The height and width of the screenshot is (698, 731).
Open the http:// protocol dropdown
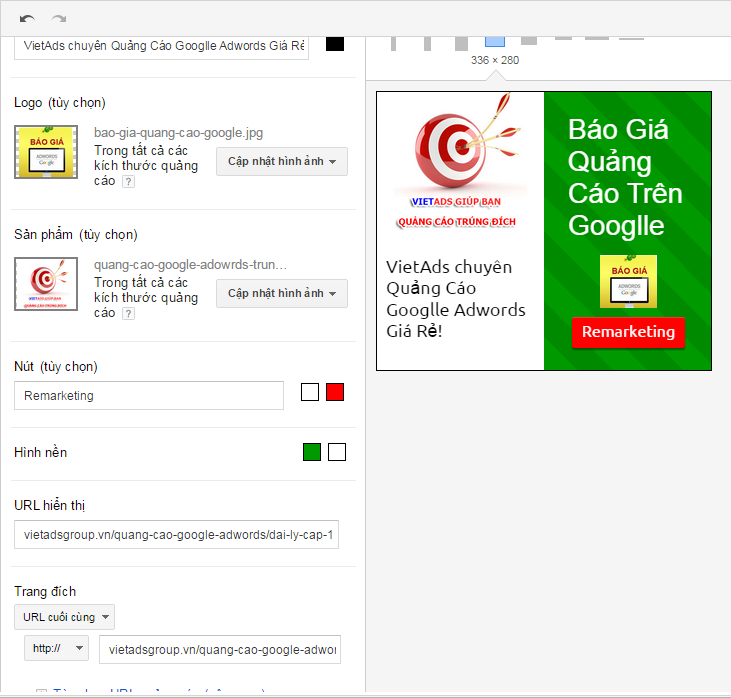coord(57,648)
